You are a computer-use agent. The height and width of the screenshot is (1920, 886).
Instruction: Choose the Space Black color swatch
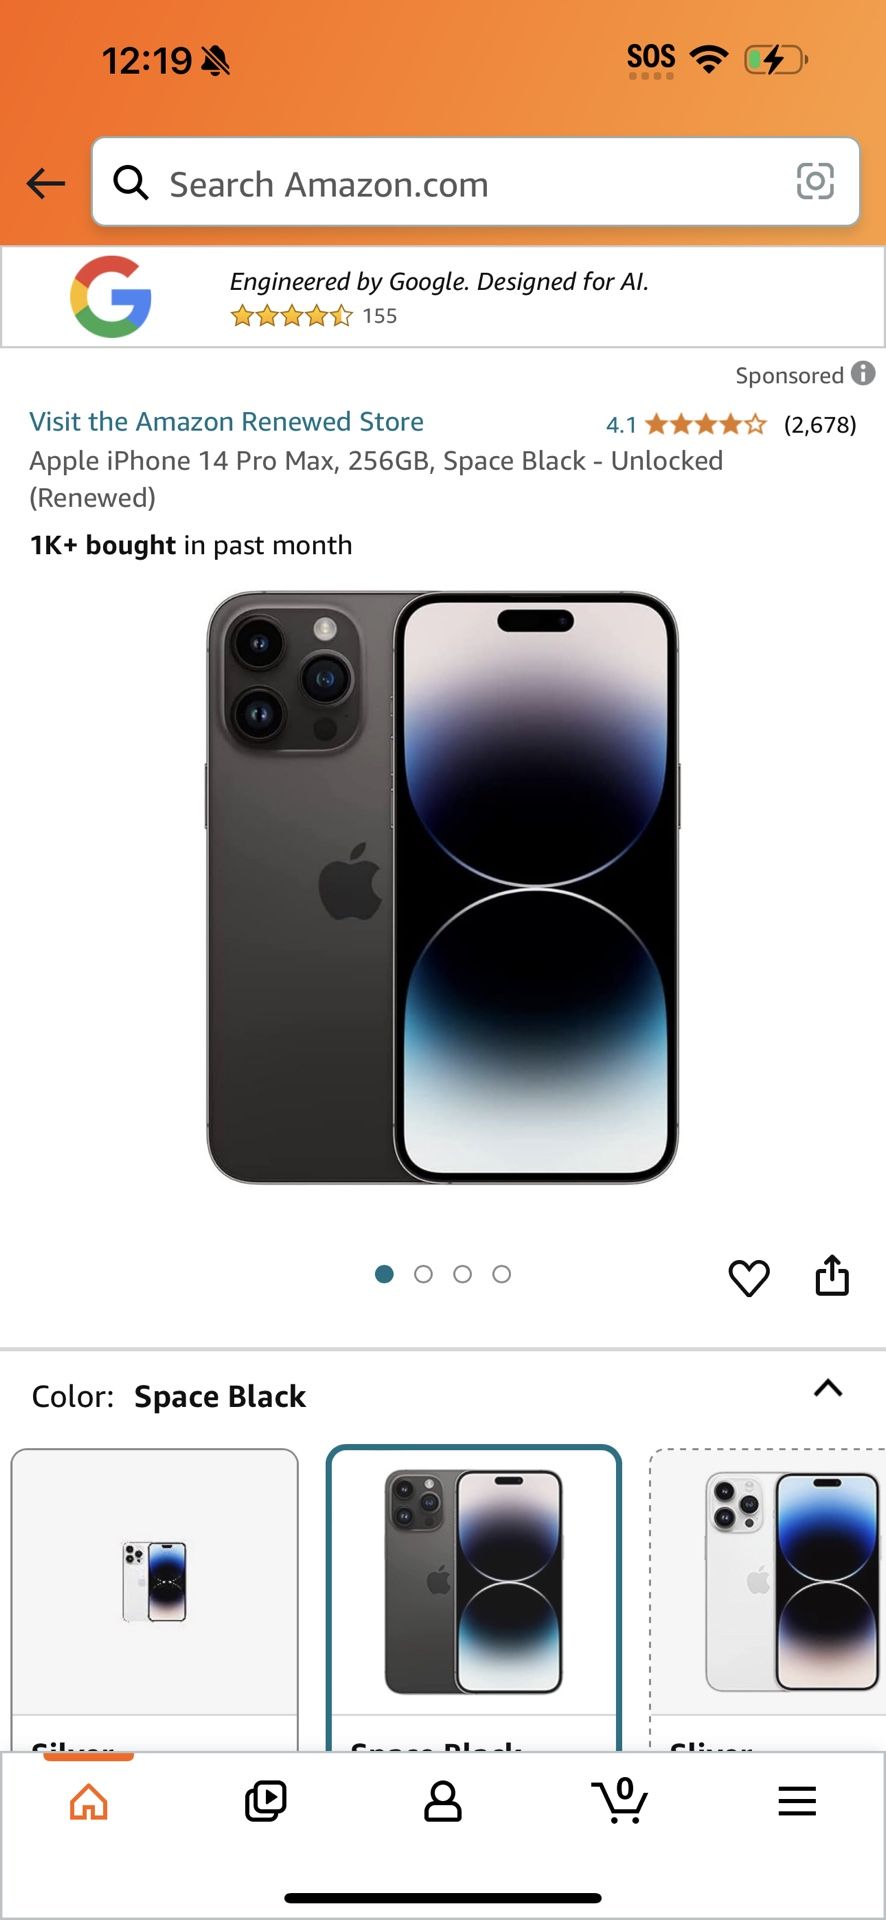(x=474, y=1598)
